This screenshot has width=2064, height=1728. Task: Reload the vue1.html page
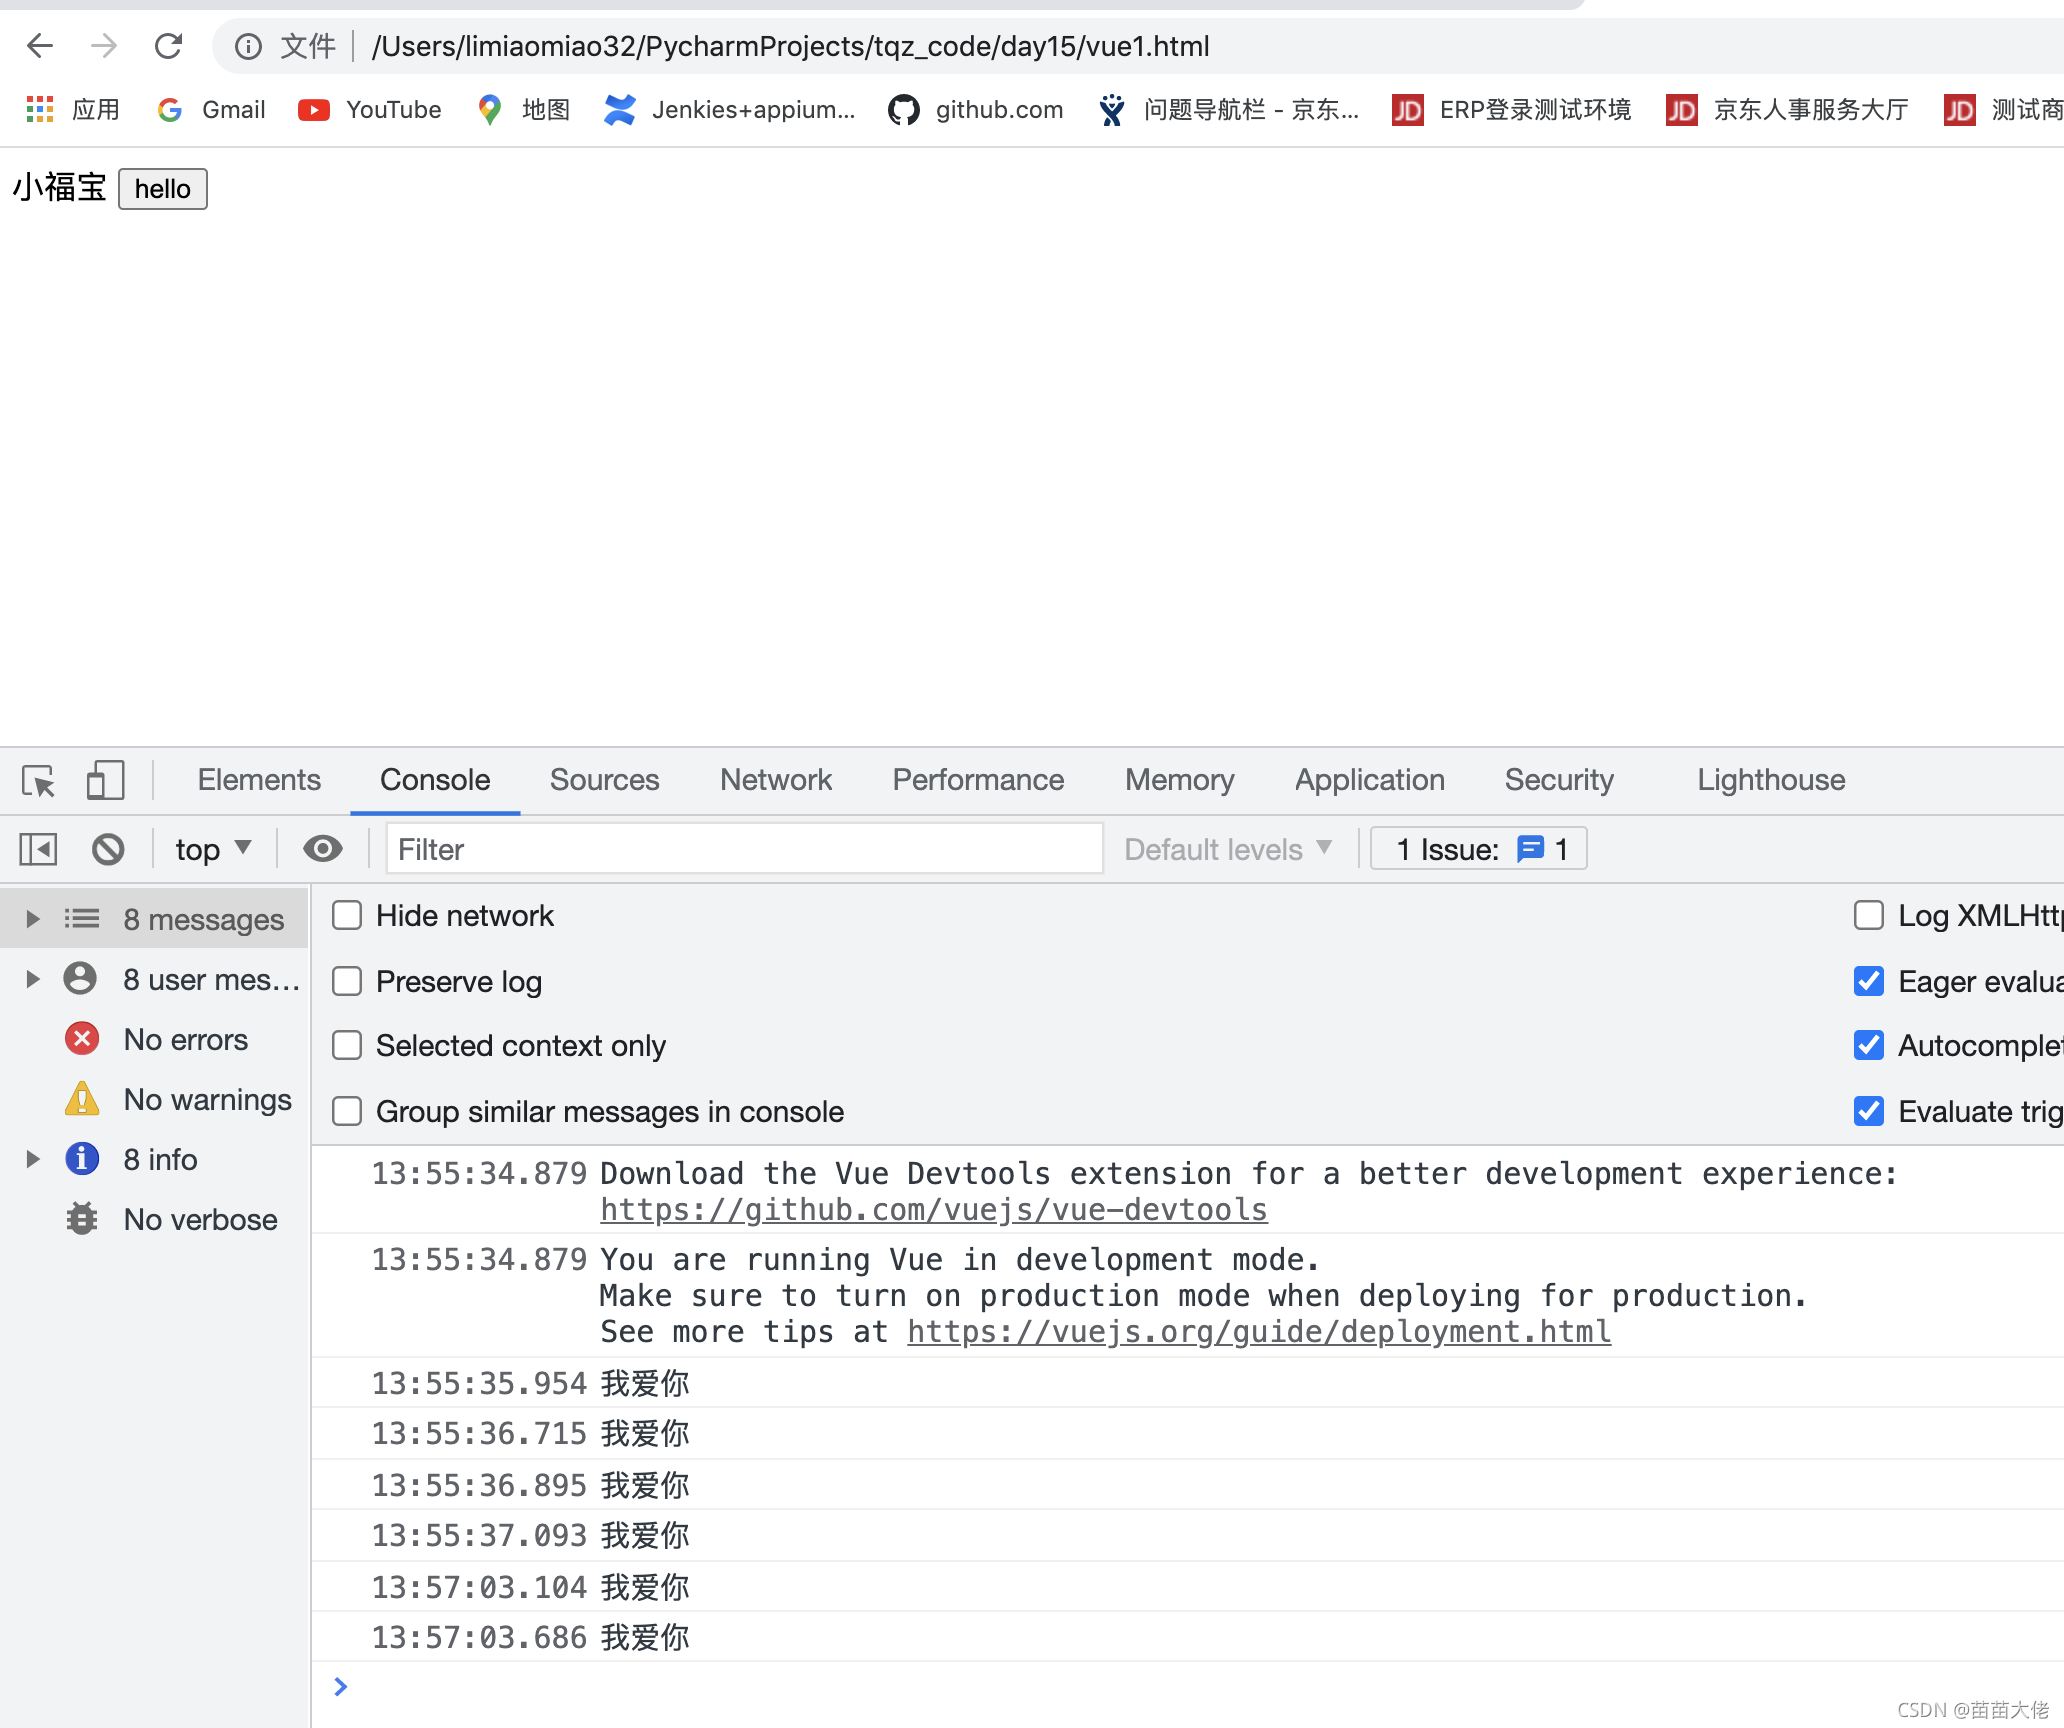click(x=168, y=46)
